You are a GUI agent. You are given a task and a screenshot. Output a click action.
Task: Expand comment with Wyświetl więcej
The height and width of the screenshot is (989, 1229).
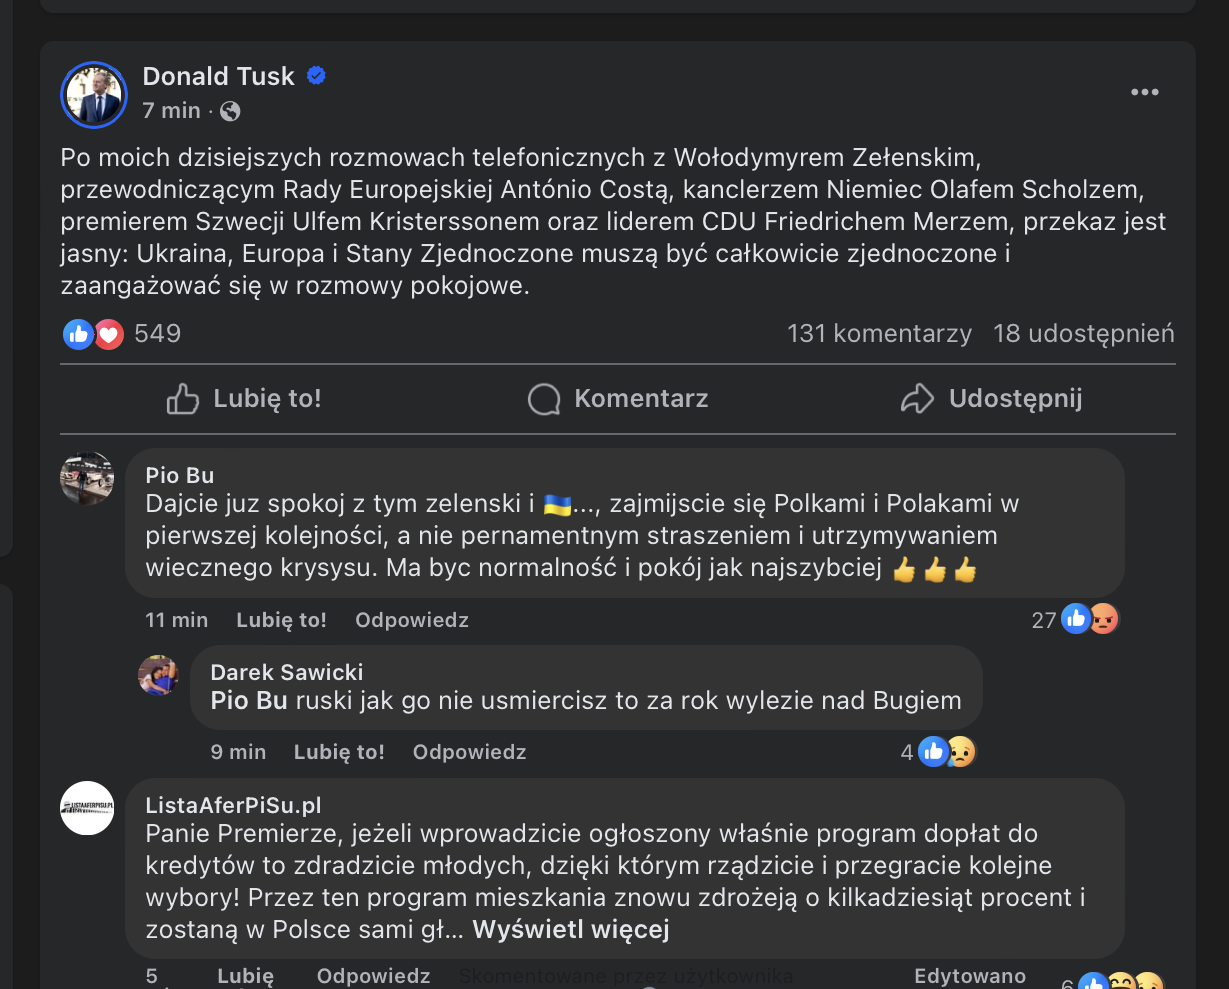coord(570,930)
